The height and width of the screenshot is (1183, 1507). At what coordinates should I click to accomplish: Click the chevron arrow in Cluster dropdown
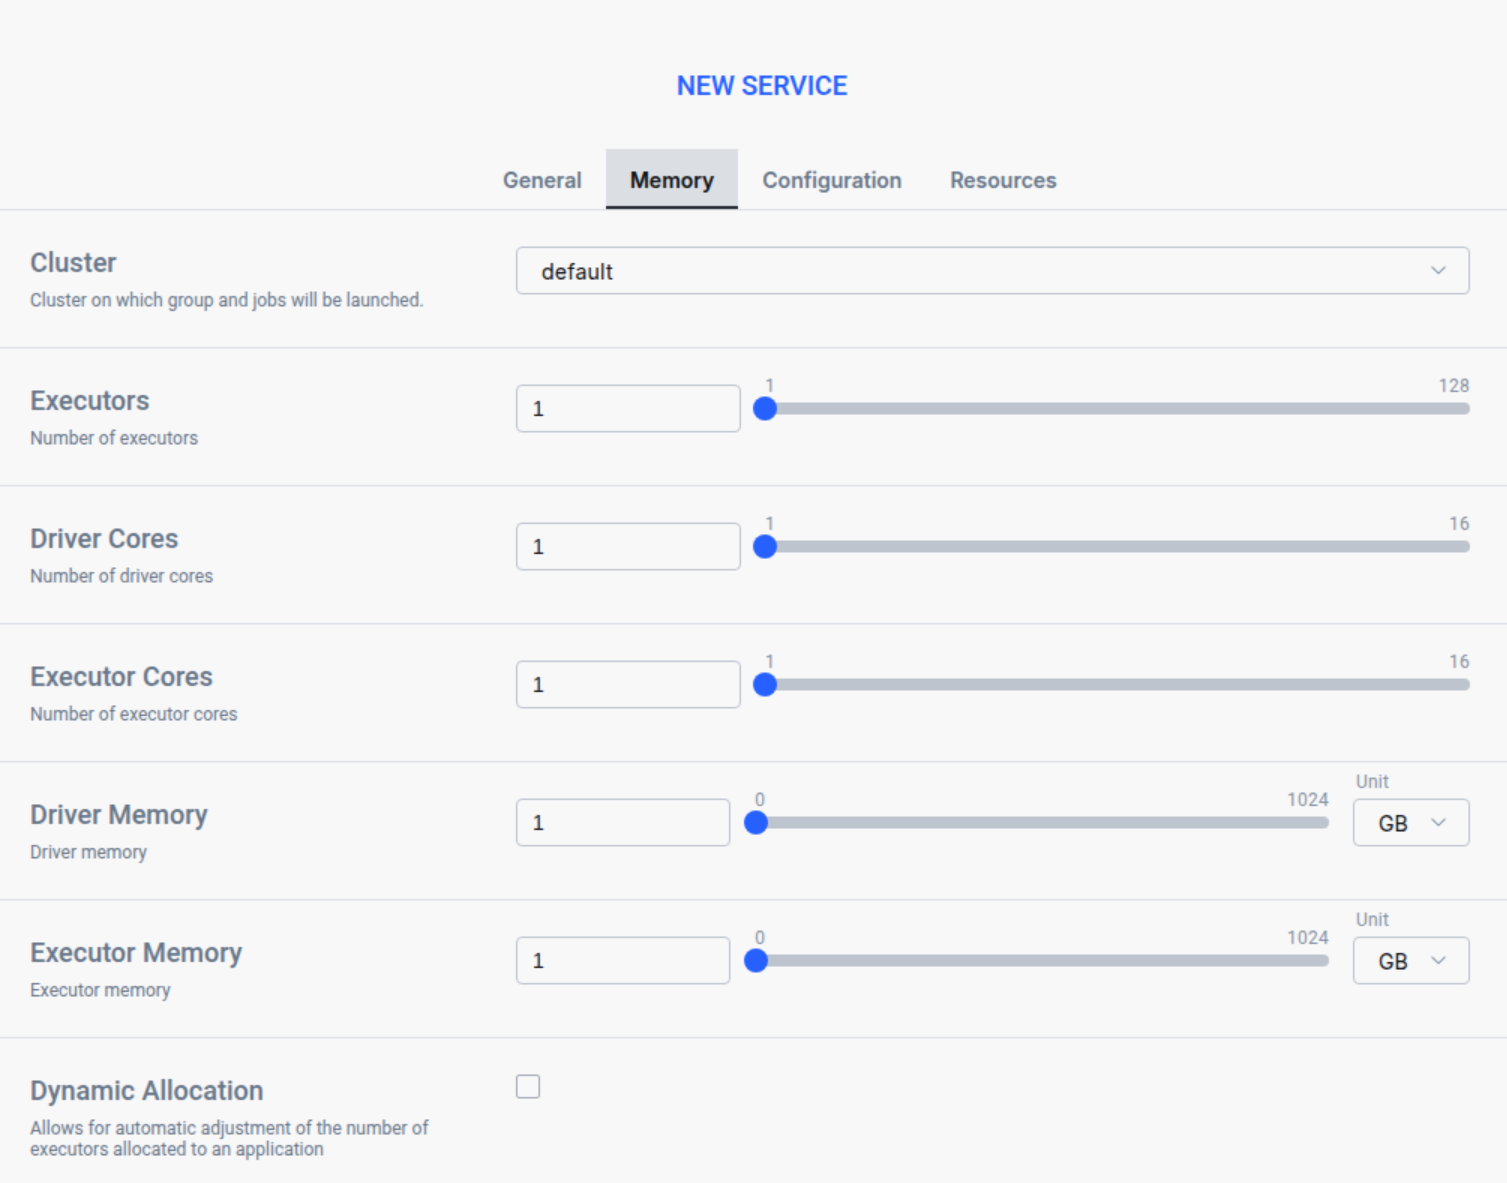[x=1437, y=271]
